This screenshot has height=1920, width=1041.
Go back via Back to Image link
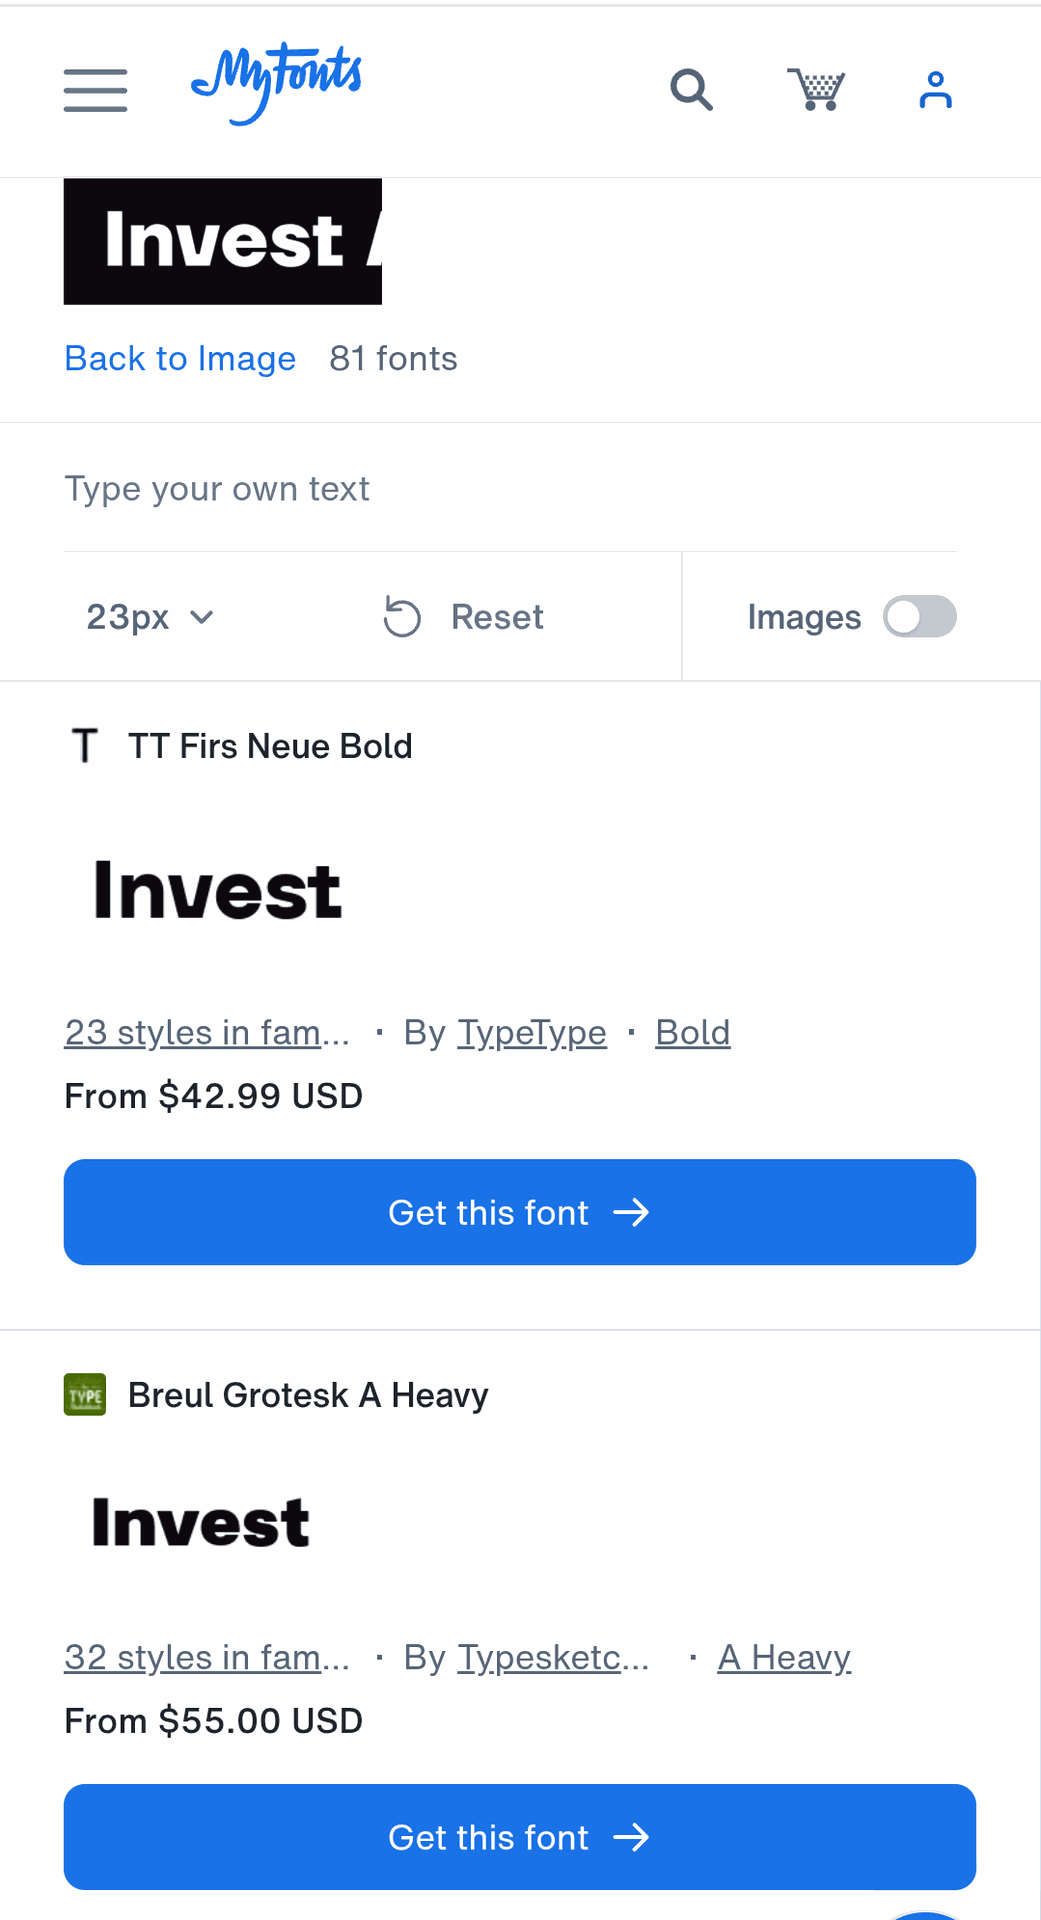click(180, 359)
